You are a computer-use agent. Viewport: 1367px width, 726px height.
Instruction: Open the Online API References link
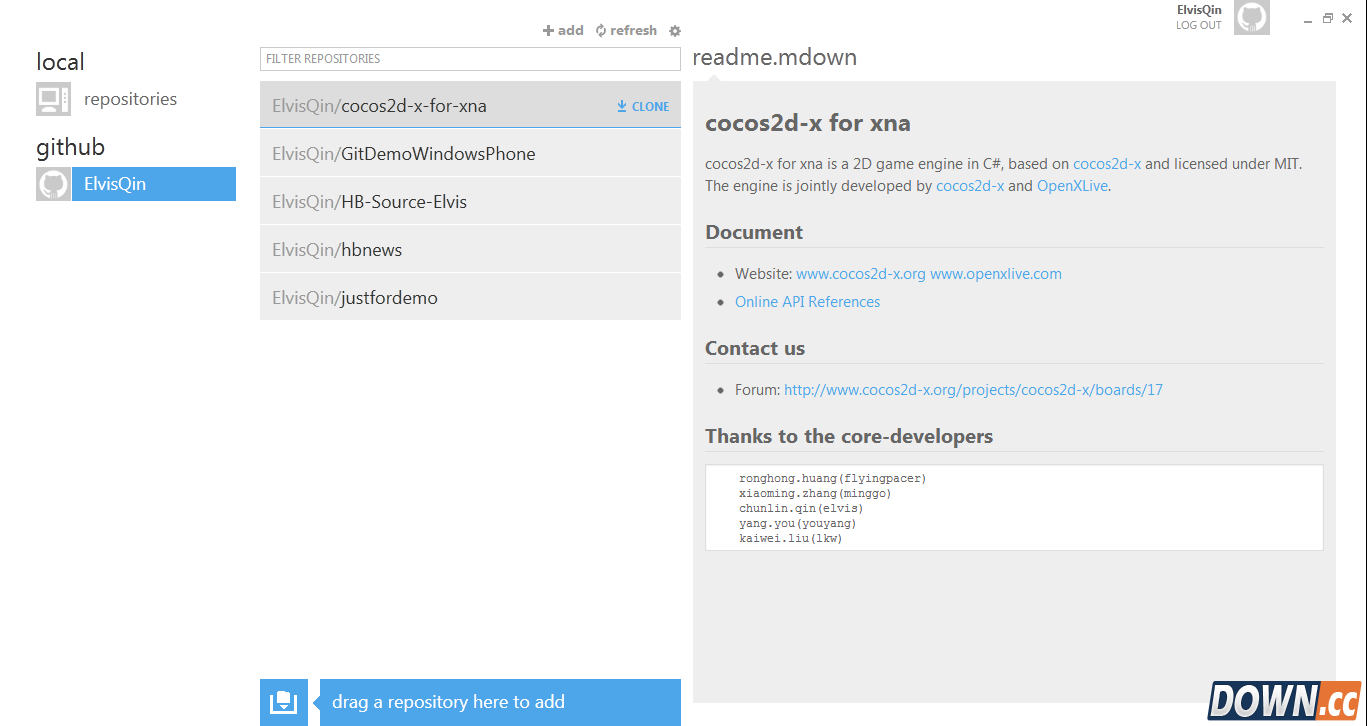click(x=807, y=301)
